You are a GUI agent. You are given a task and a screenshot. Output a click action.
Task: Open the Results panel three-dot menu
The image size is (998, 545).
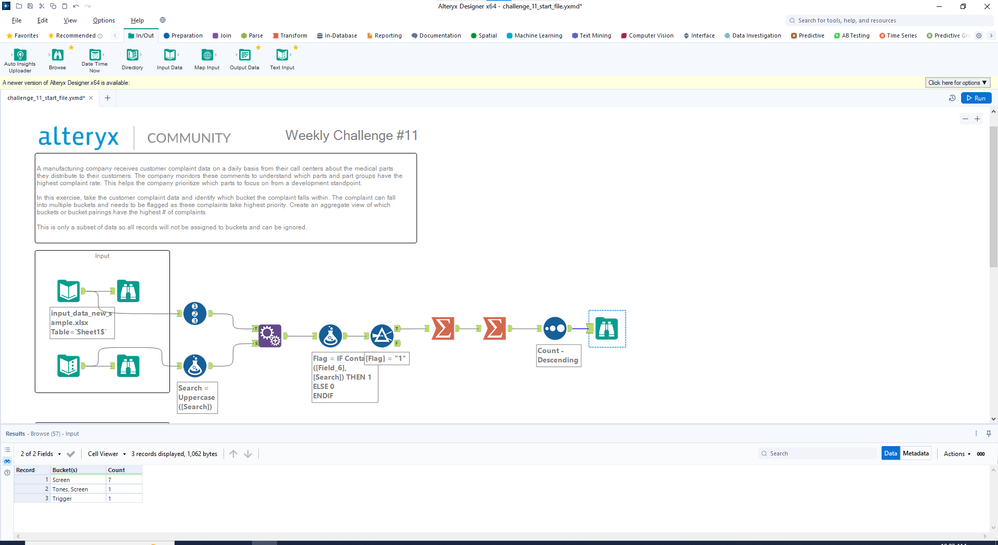(x=976, y=434)
